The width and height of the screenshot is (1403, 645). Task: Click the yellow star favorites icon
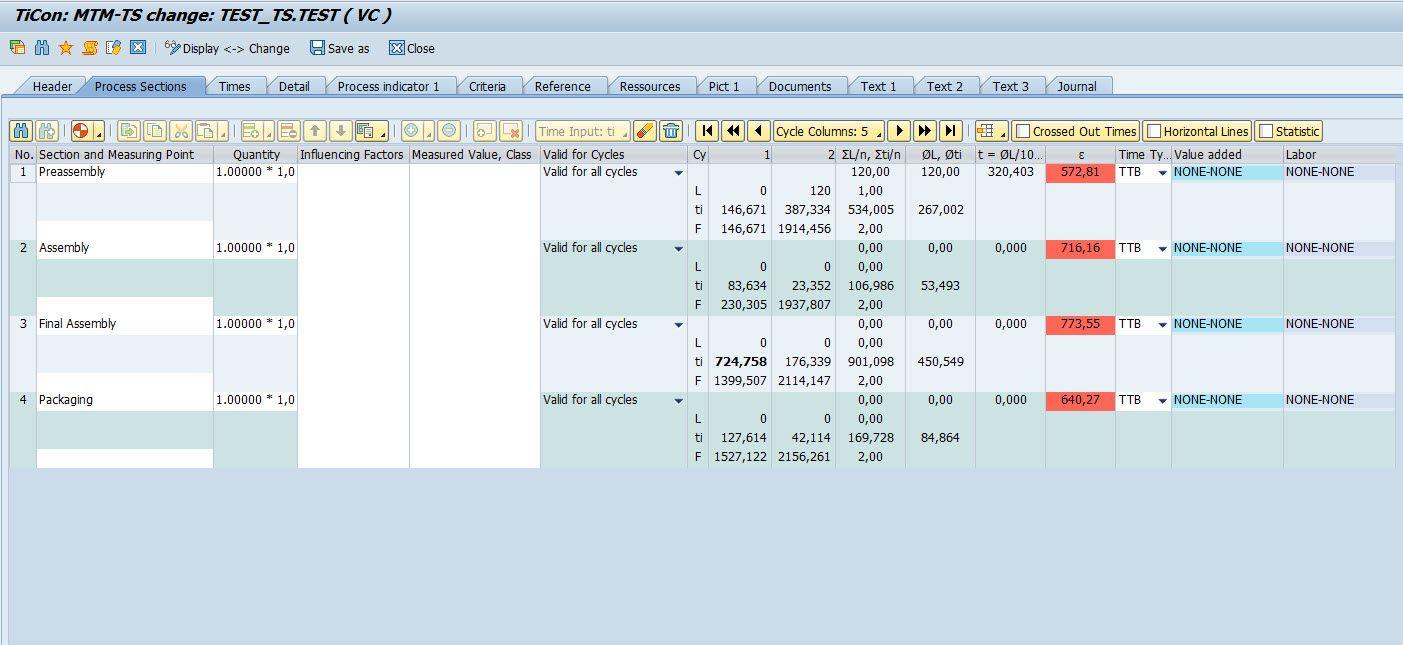[66, 48]
